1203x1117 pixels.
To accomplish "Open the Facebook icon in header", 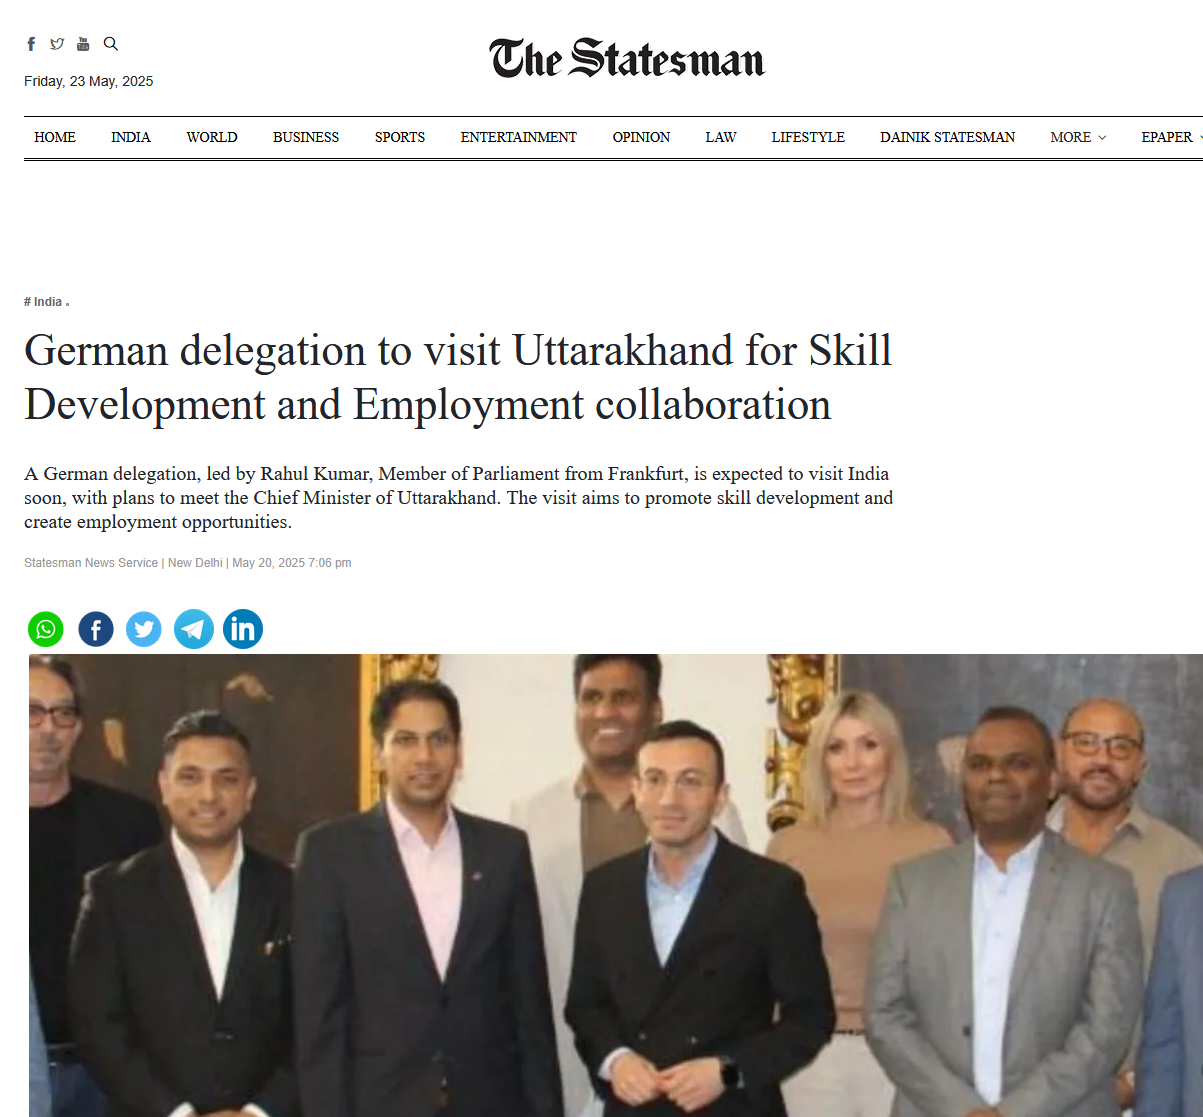I will tap(31, 44).
